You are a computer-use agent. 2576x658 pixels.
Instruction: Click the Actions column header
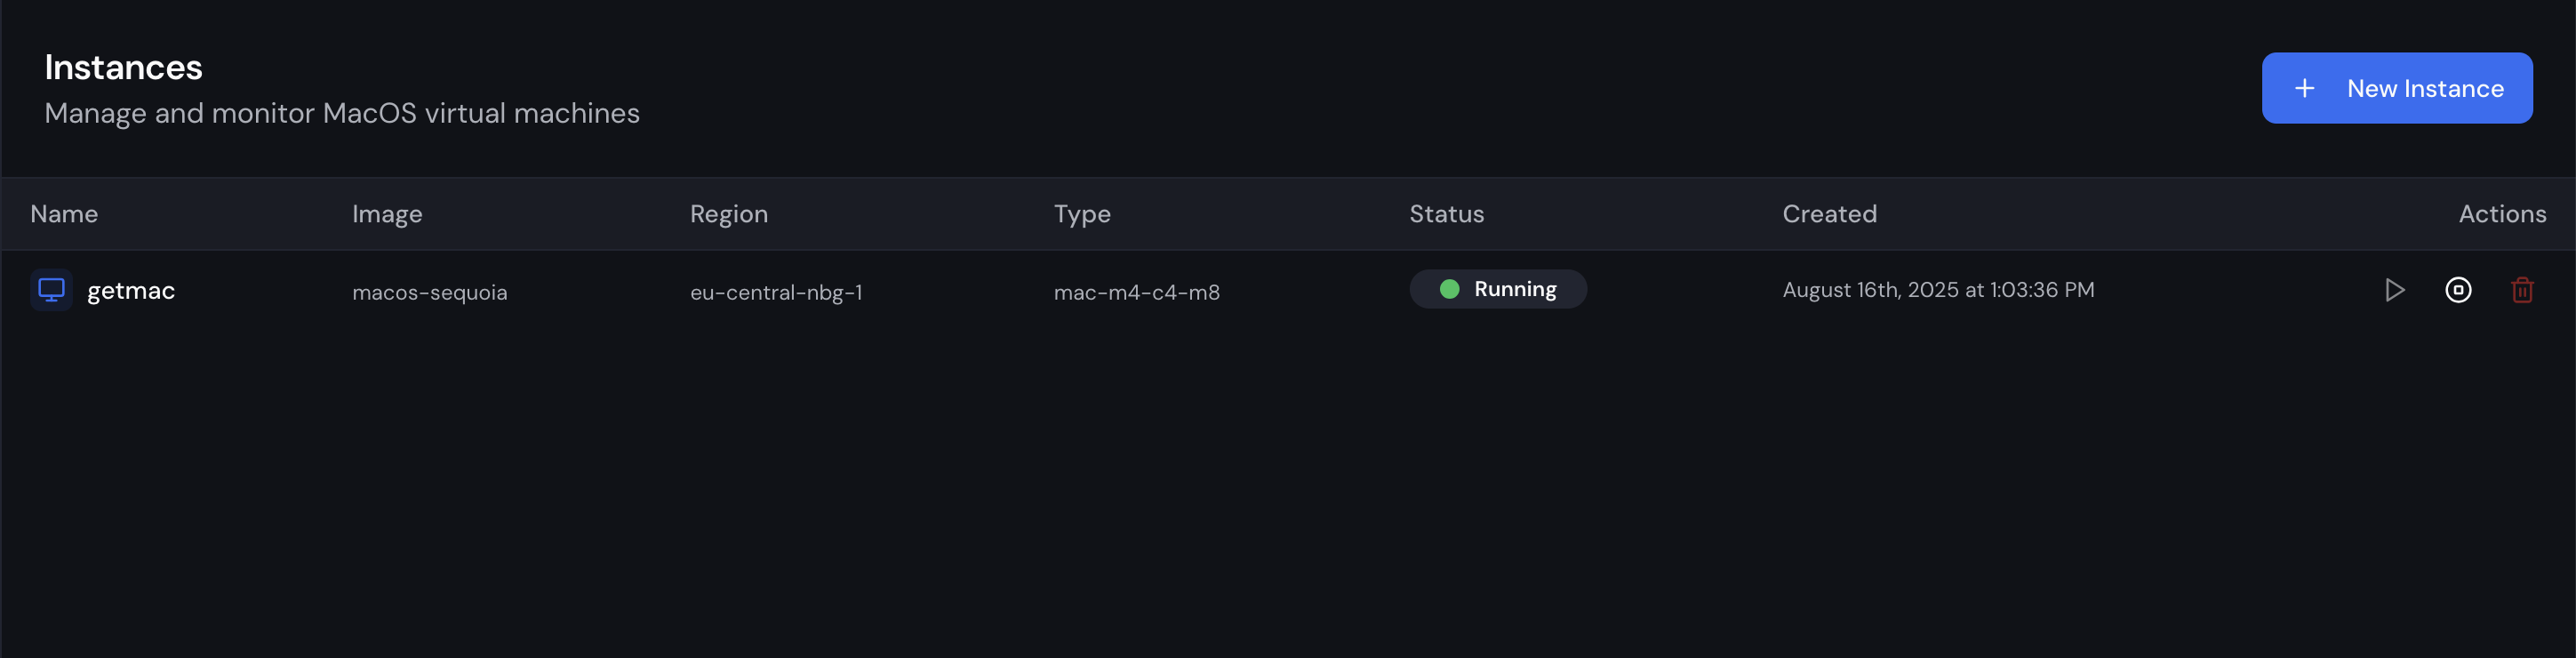coord(2501,213)
